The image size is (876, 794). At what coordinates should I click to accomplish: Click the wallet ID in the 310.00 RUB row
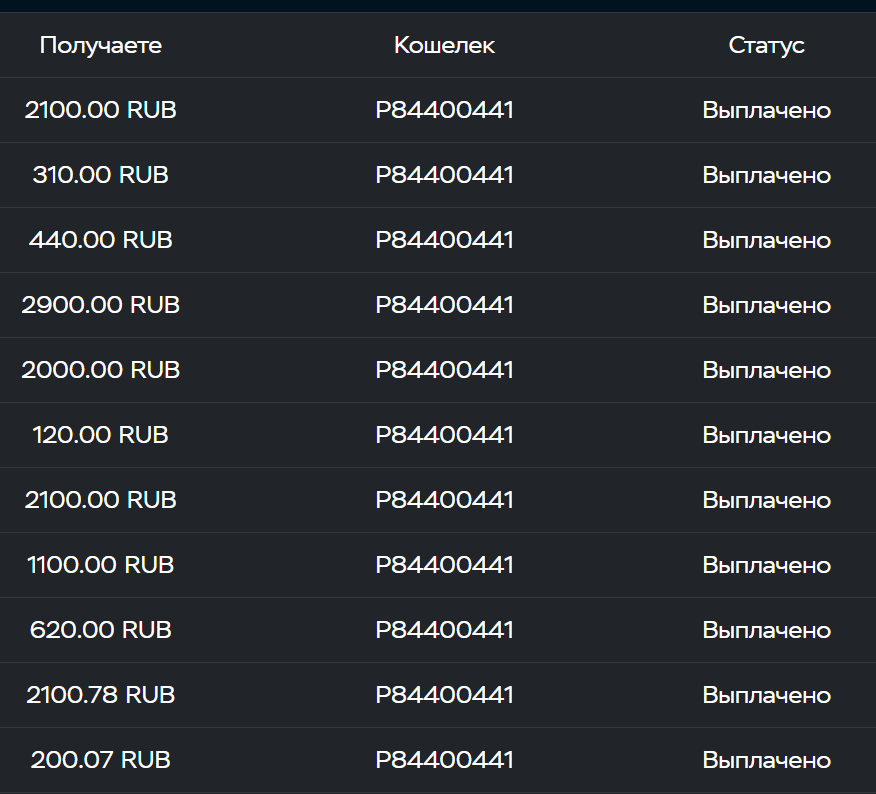tap(444, 175)
